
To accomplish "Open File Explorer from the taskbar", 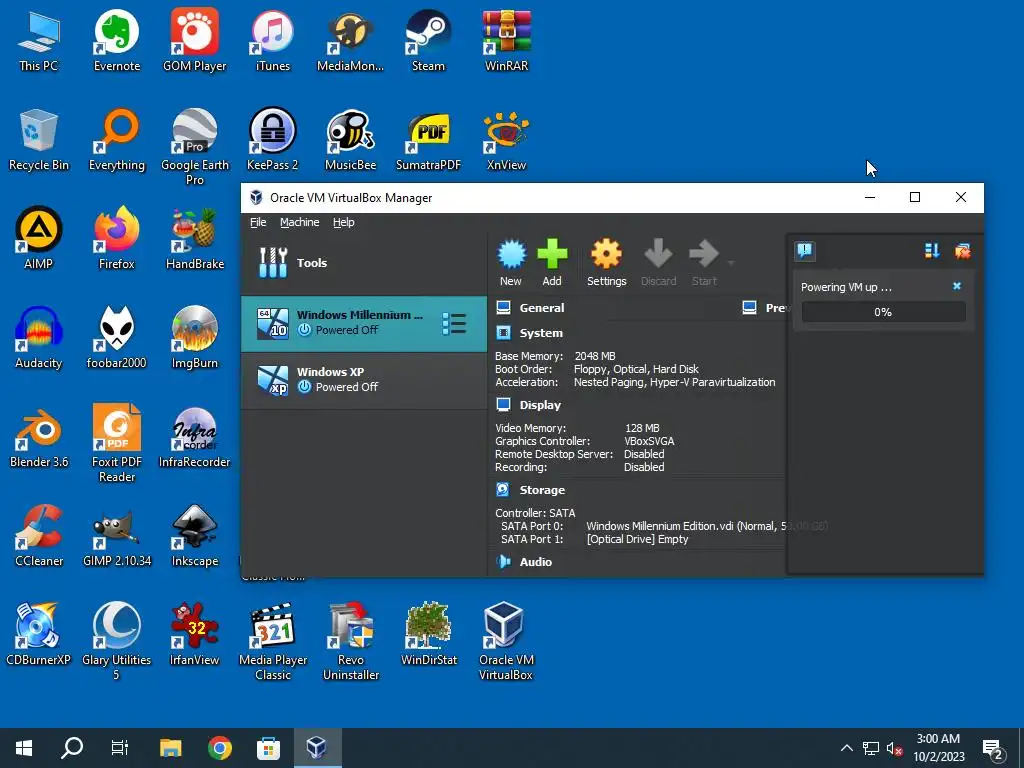I will [x=171, y=748].
